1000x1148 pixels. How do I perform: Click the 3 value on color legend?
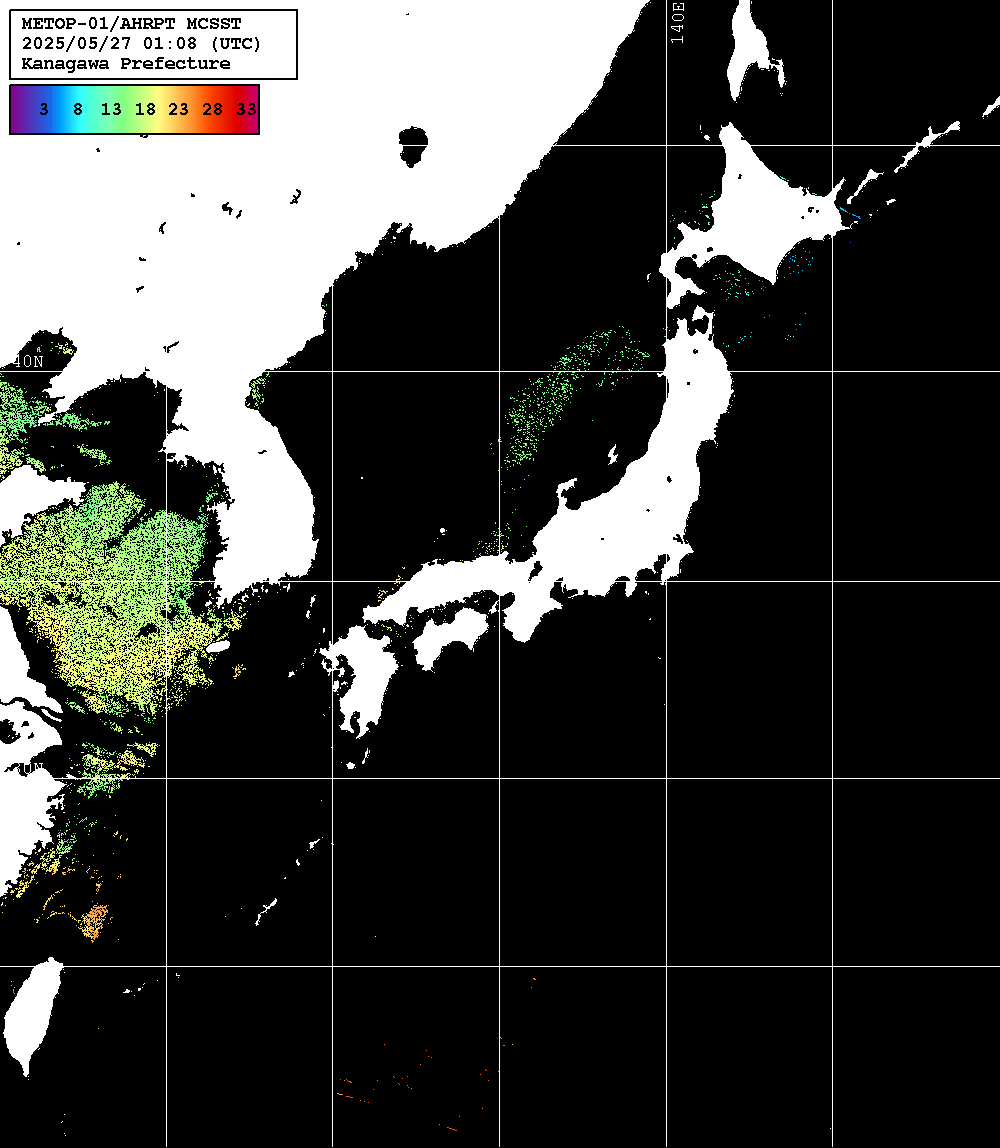44,110
